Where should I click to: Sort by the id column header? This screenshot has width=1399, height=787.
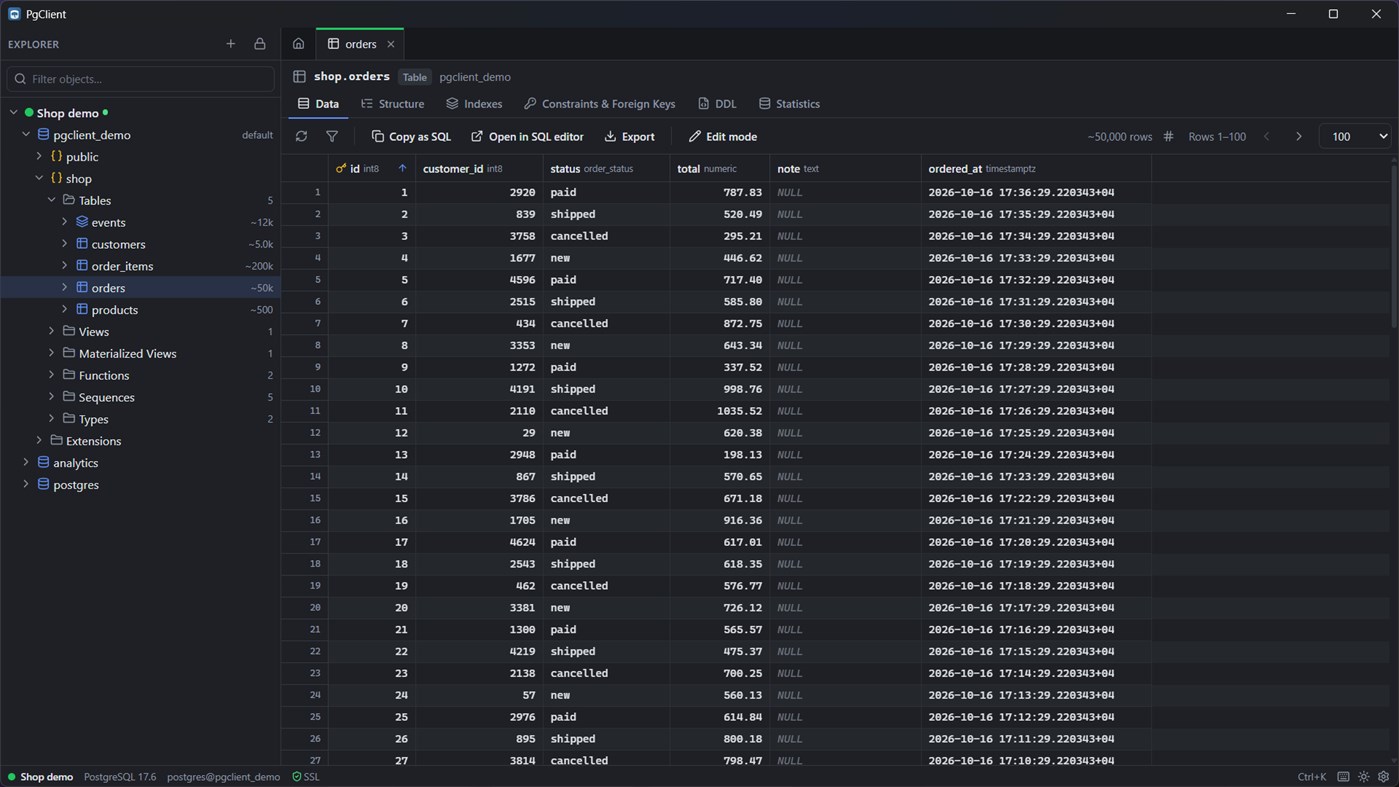point(372,169)
